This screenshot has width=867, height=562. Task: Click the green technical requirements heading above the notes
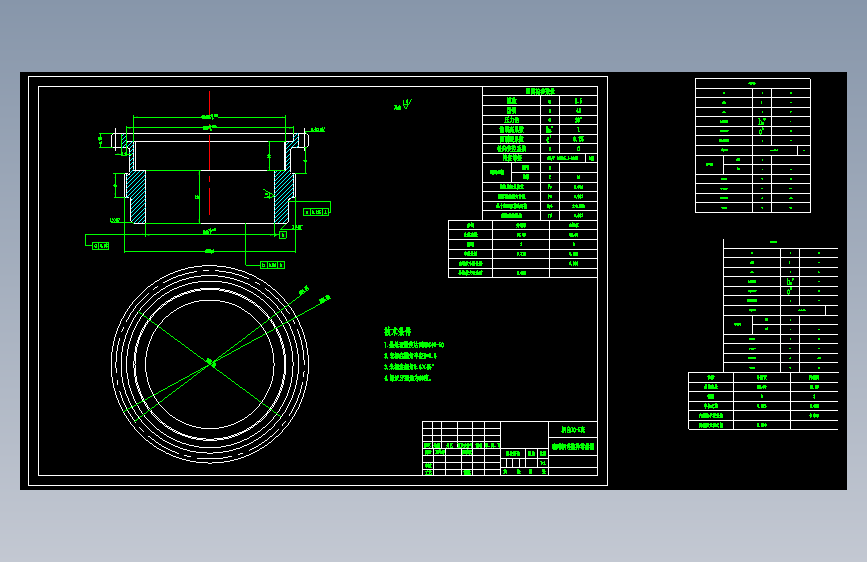click(398, 331)
